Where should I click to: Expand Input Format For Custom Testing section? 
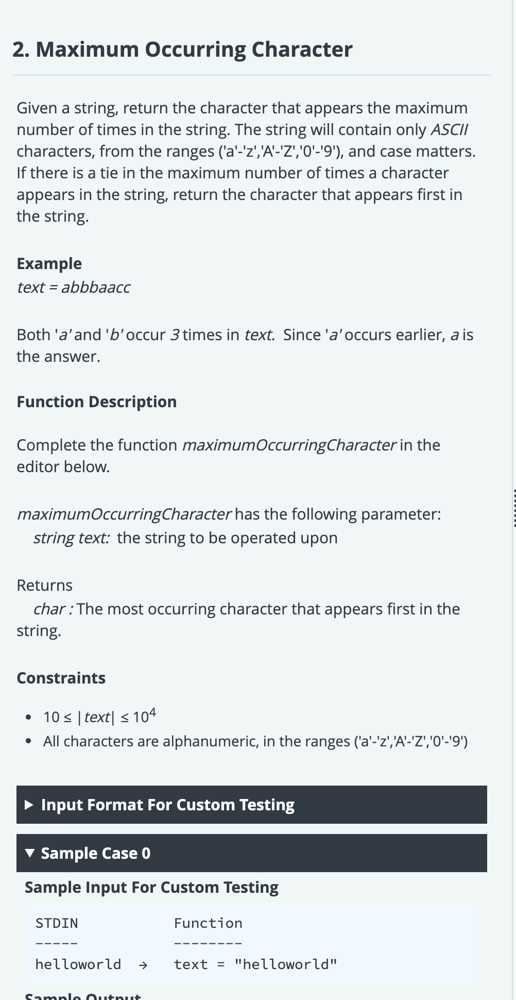(x=251, y=804)
